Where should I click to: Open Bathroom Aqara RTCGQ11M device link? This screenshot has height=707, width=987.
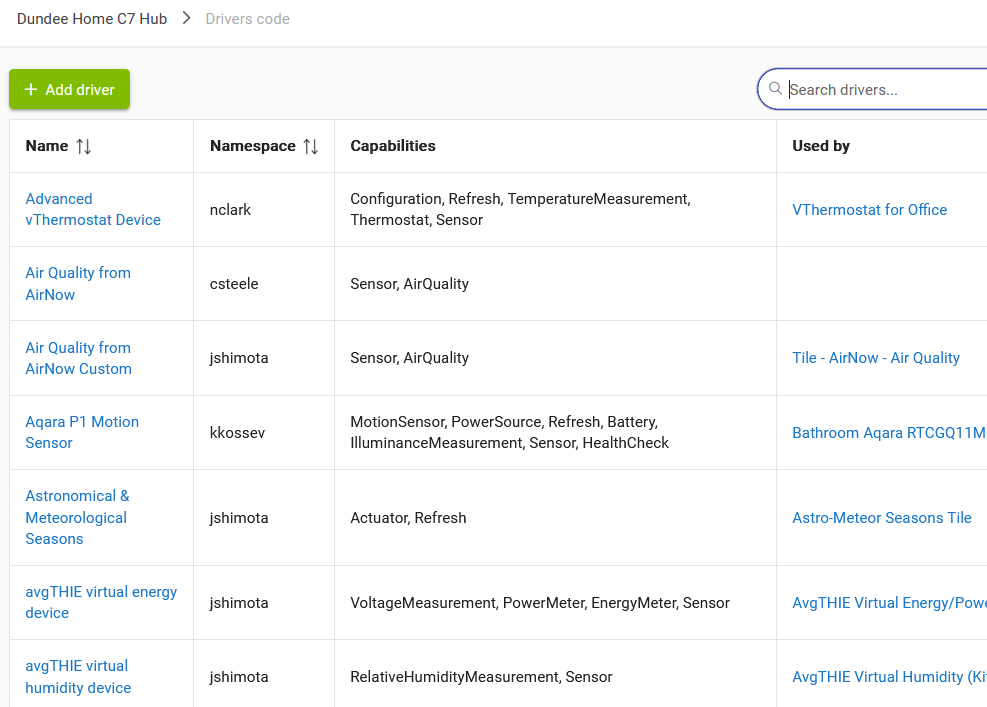pyautogui.click(x=889, y=433)
